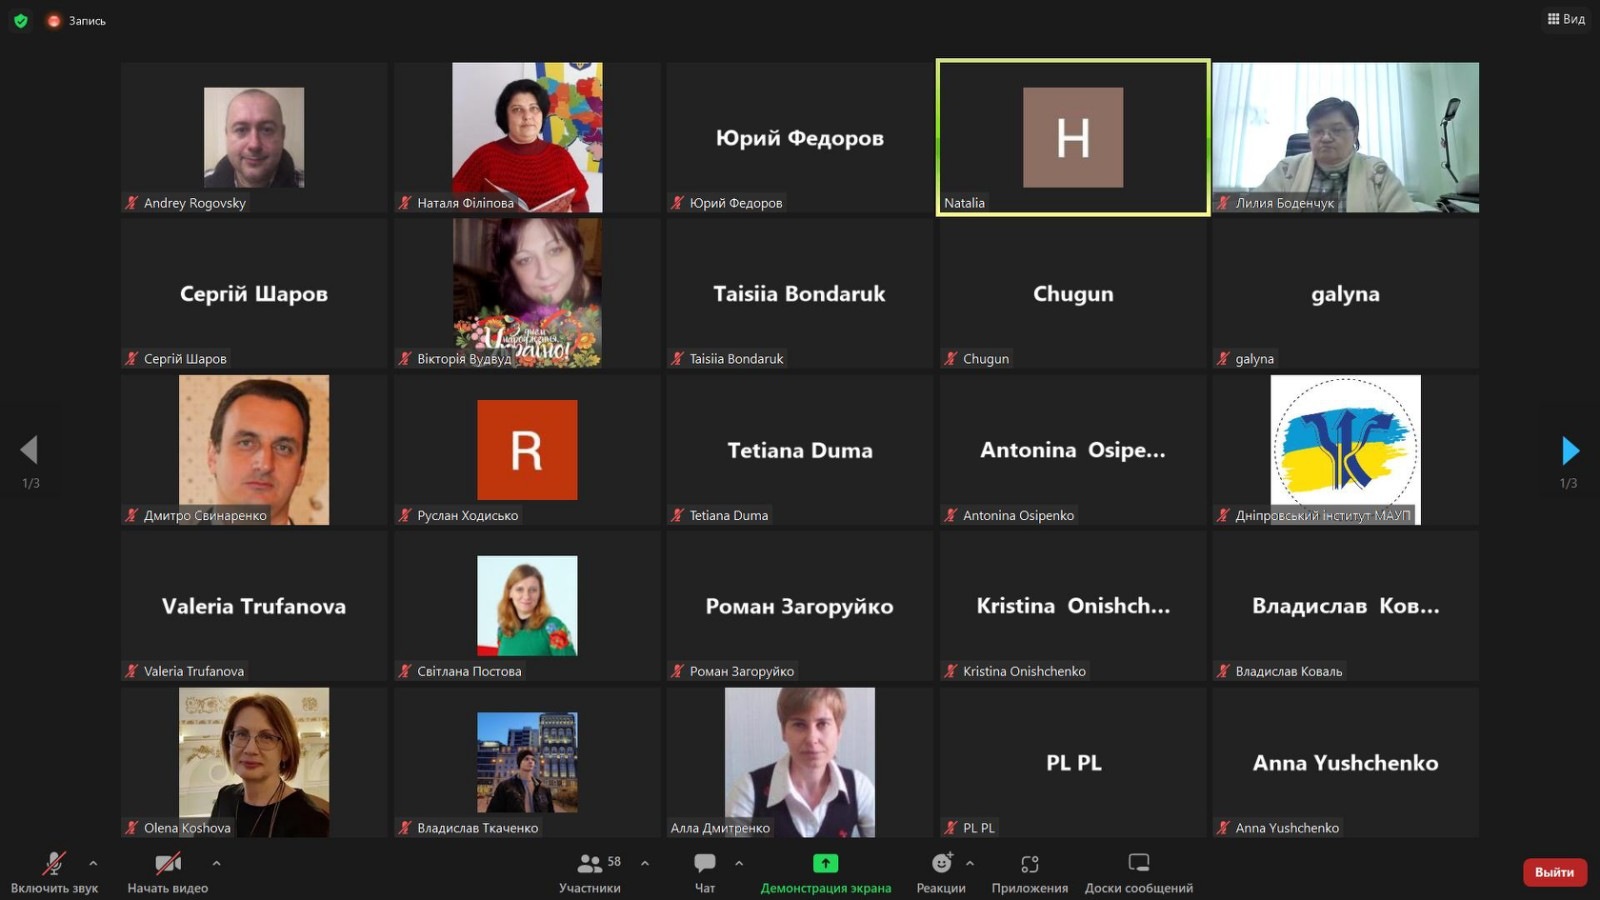1600x900 pixels.
Task: Go to previous gallery page arrow
Action: click(x=29, y=451)
